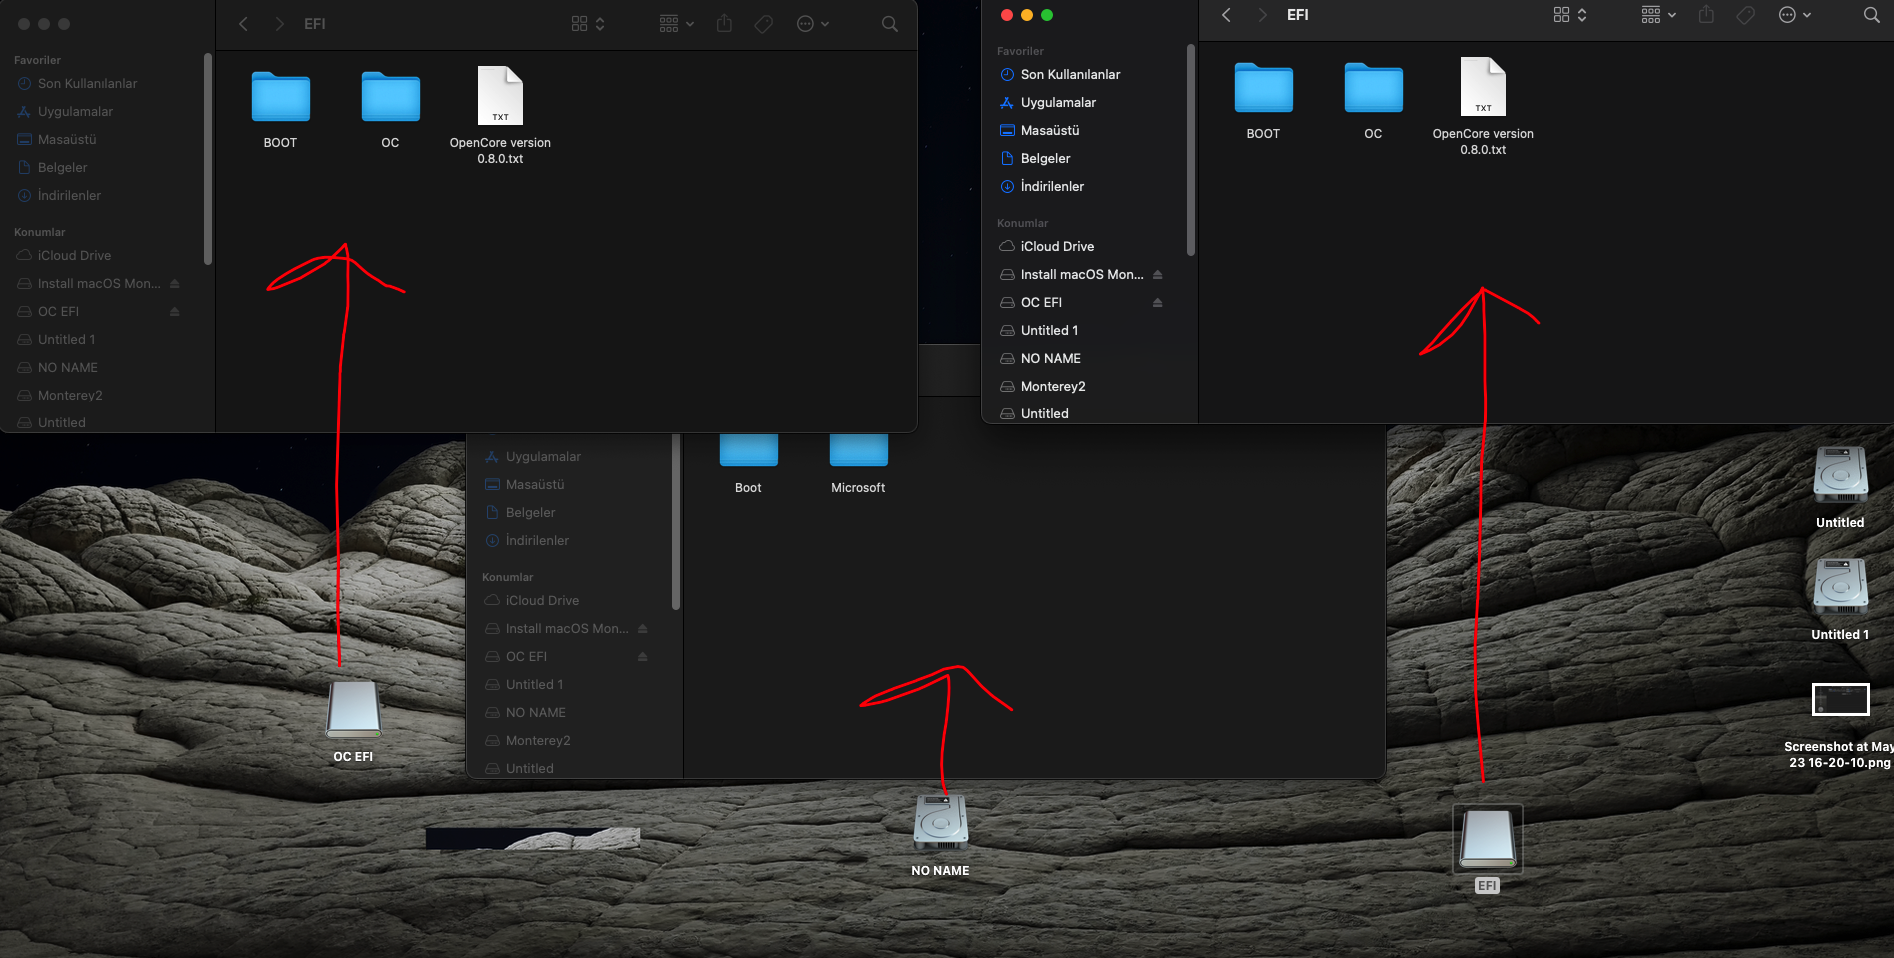Select OpenCore version 0.8.0.txt in left EFI window
The width and height of the screenshot is (1894, 958).
coord(500,115)
